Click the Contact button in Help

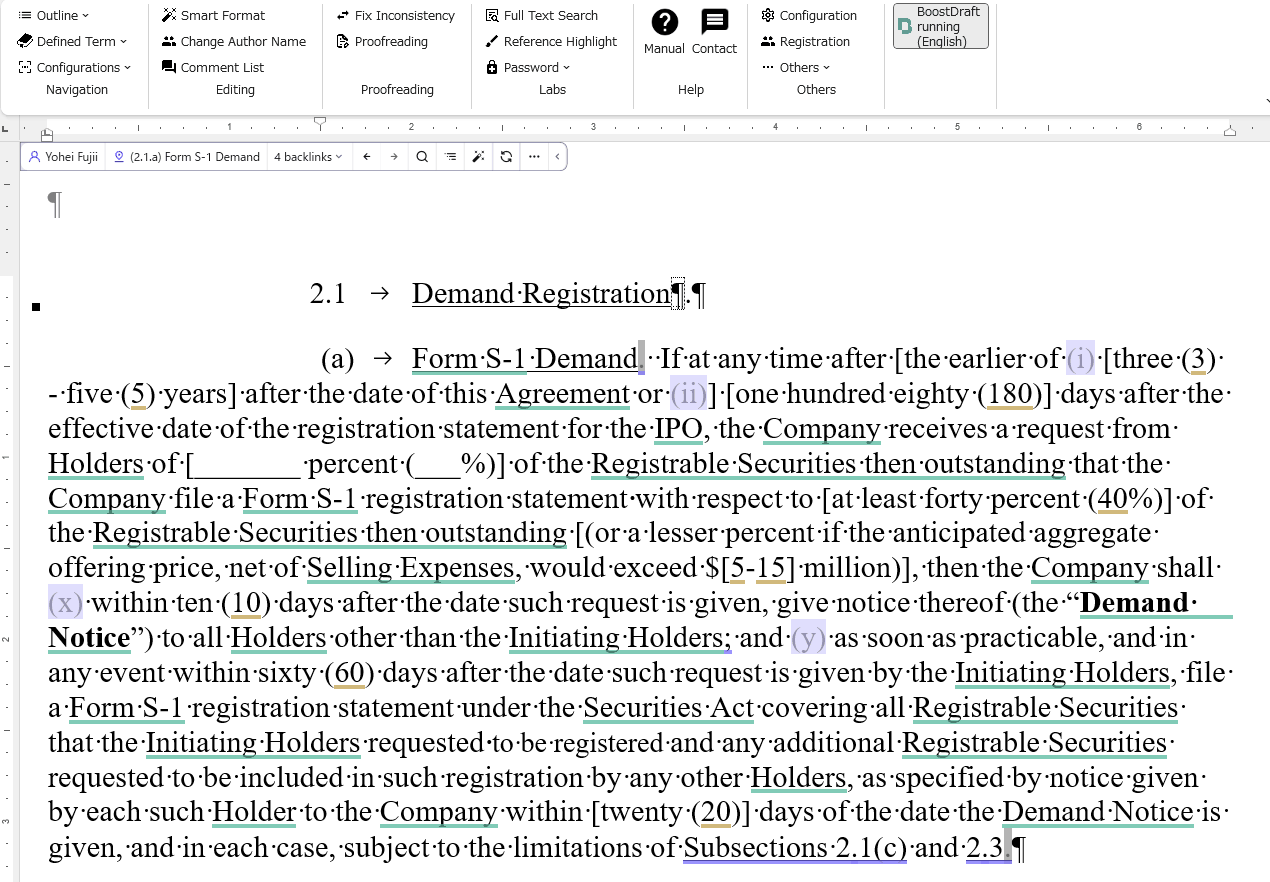[714, 30]
